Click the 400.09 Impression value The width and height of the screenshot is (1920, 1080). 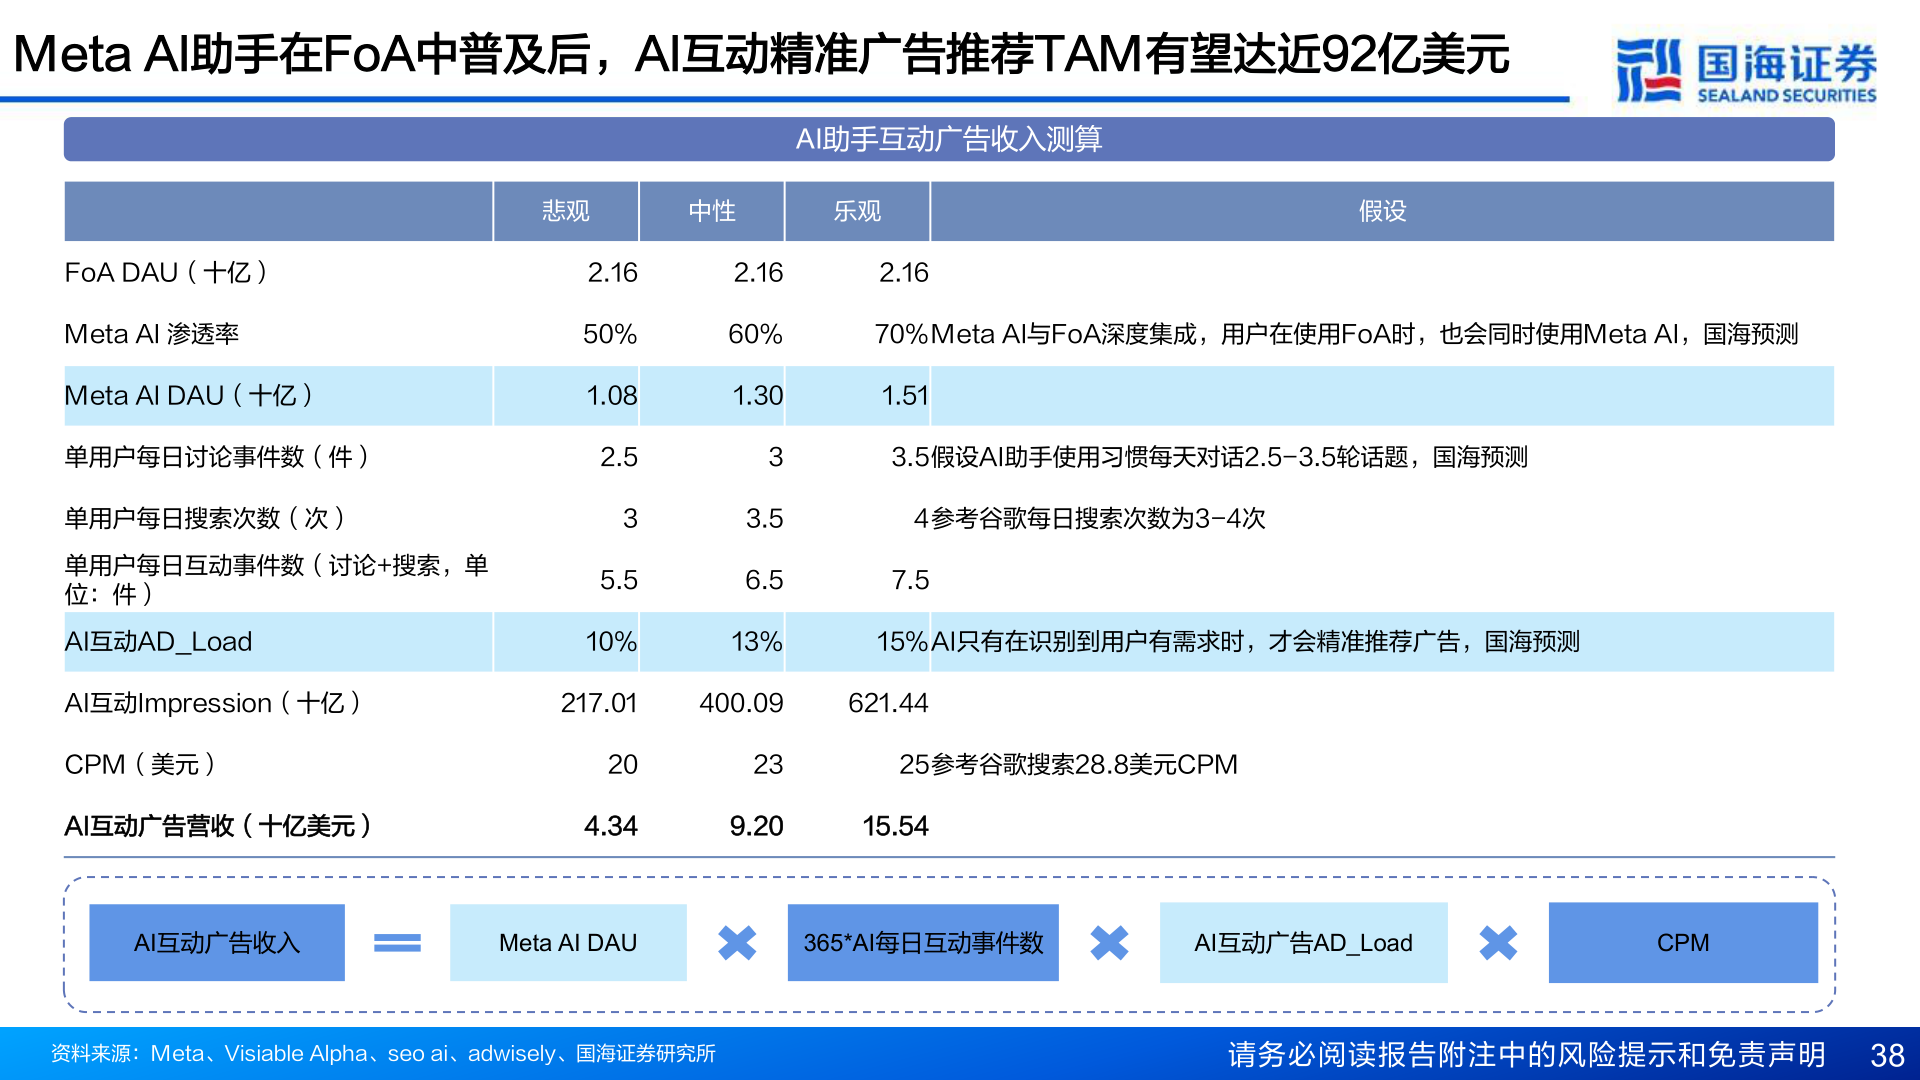(x=741, y=703)
